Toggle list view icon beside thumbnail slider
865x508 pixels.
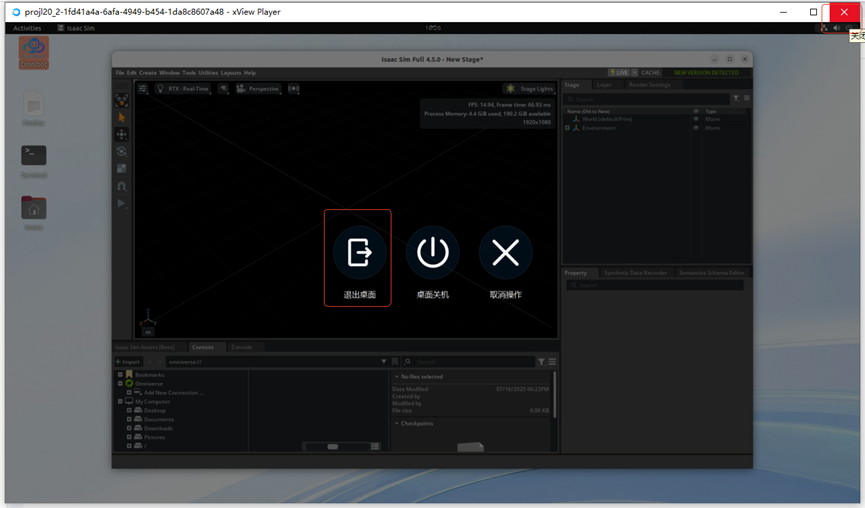(x=375, y=447)
